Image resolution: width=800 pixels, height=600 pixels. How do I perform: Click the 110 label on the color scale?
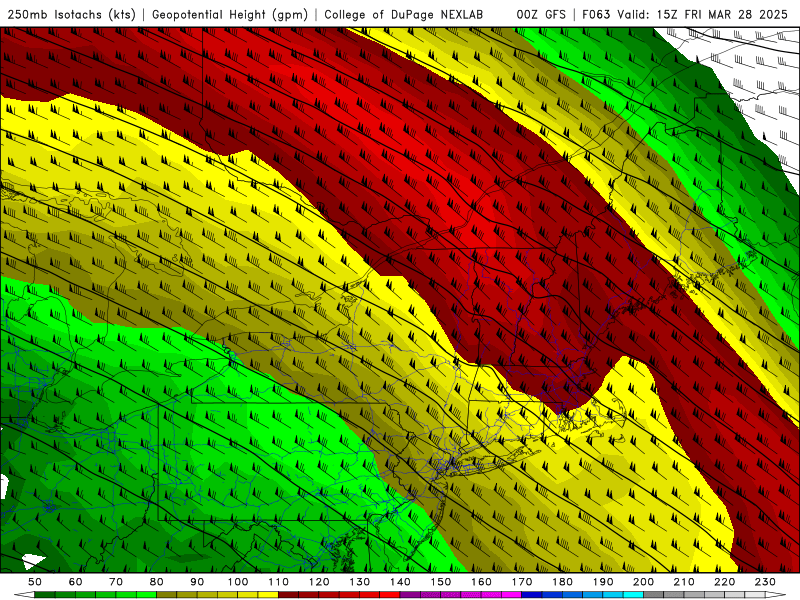279,582
